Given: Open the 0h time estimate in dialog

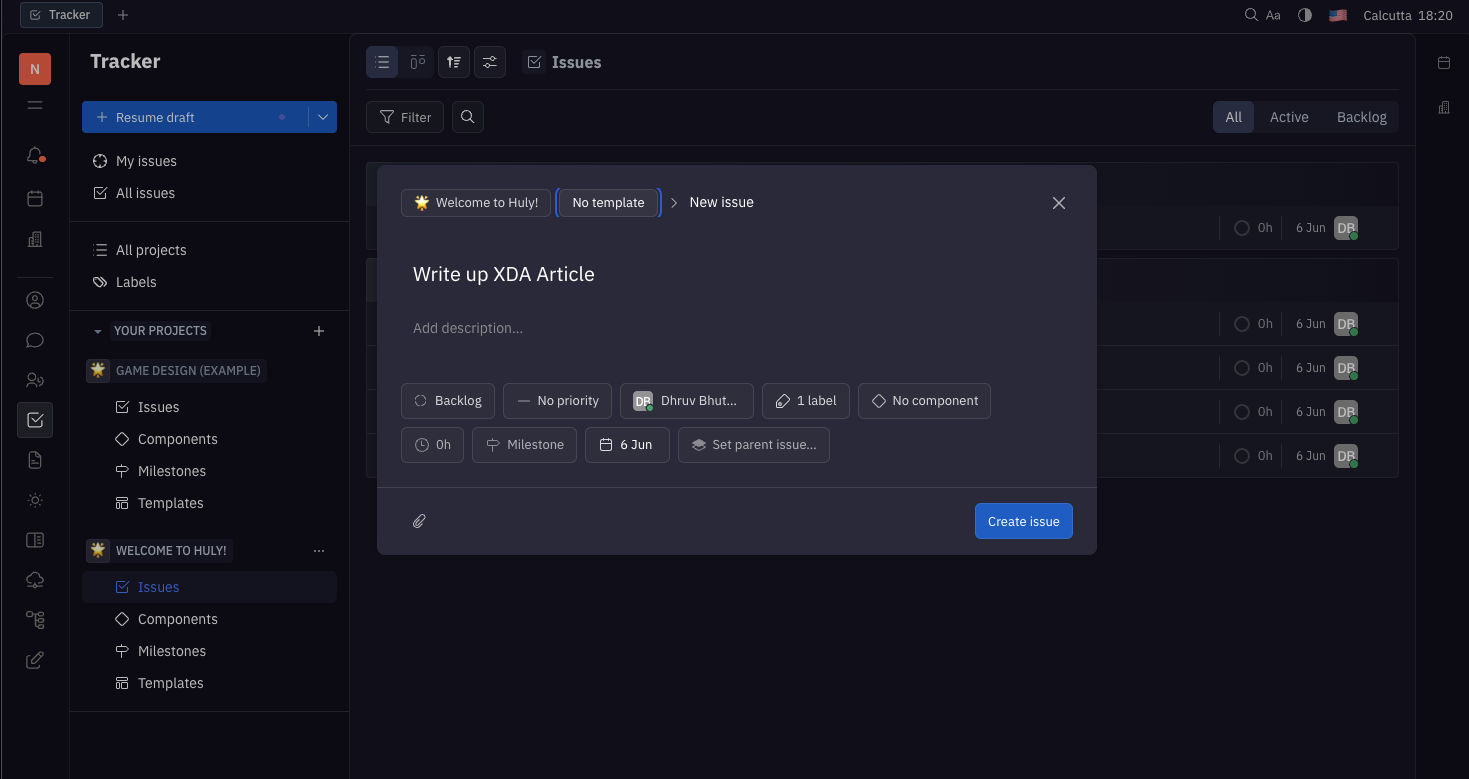Looking at the screenshot, I should [432, 445].
